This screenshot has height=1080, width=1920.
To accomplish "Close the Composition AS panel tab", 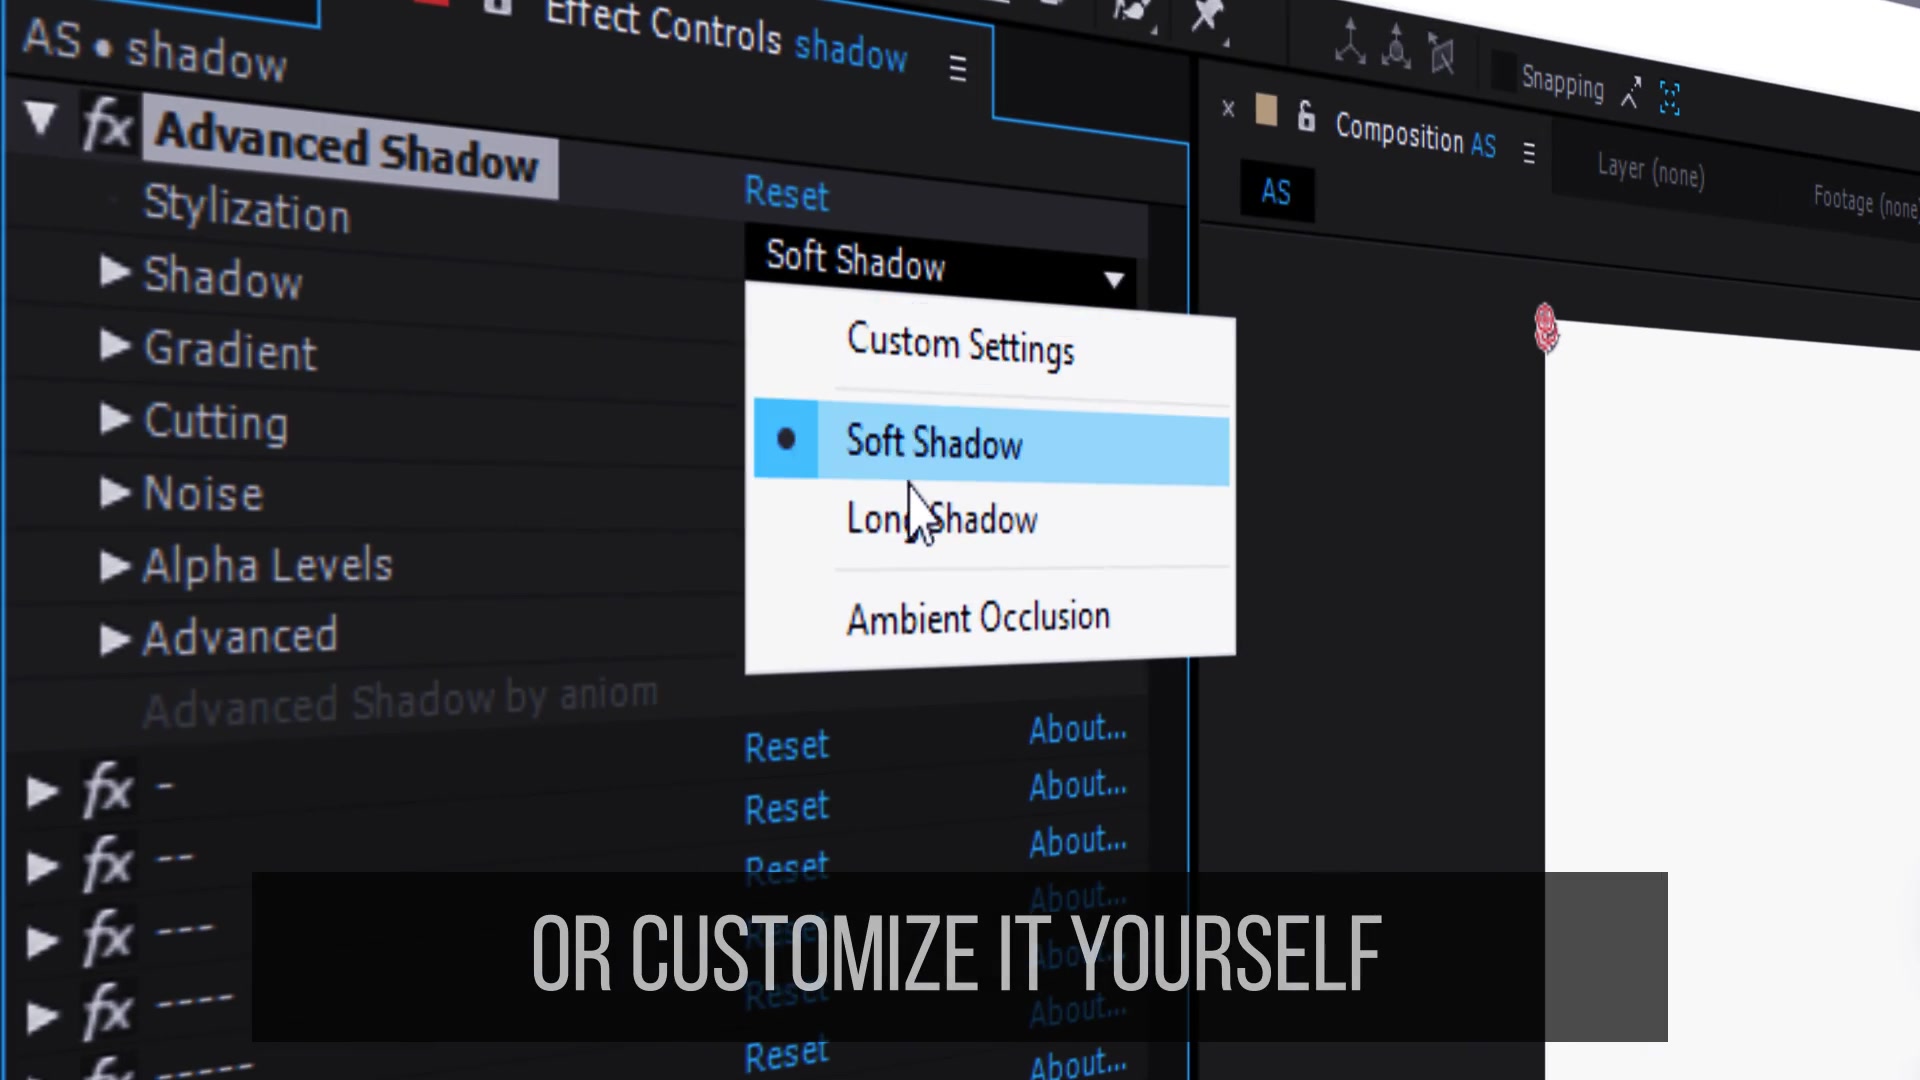I will [1228, 108].
